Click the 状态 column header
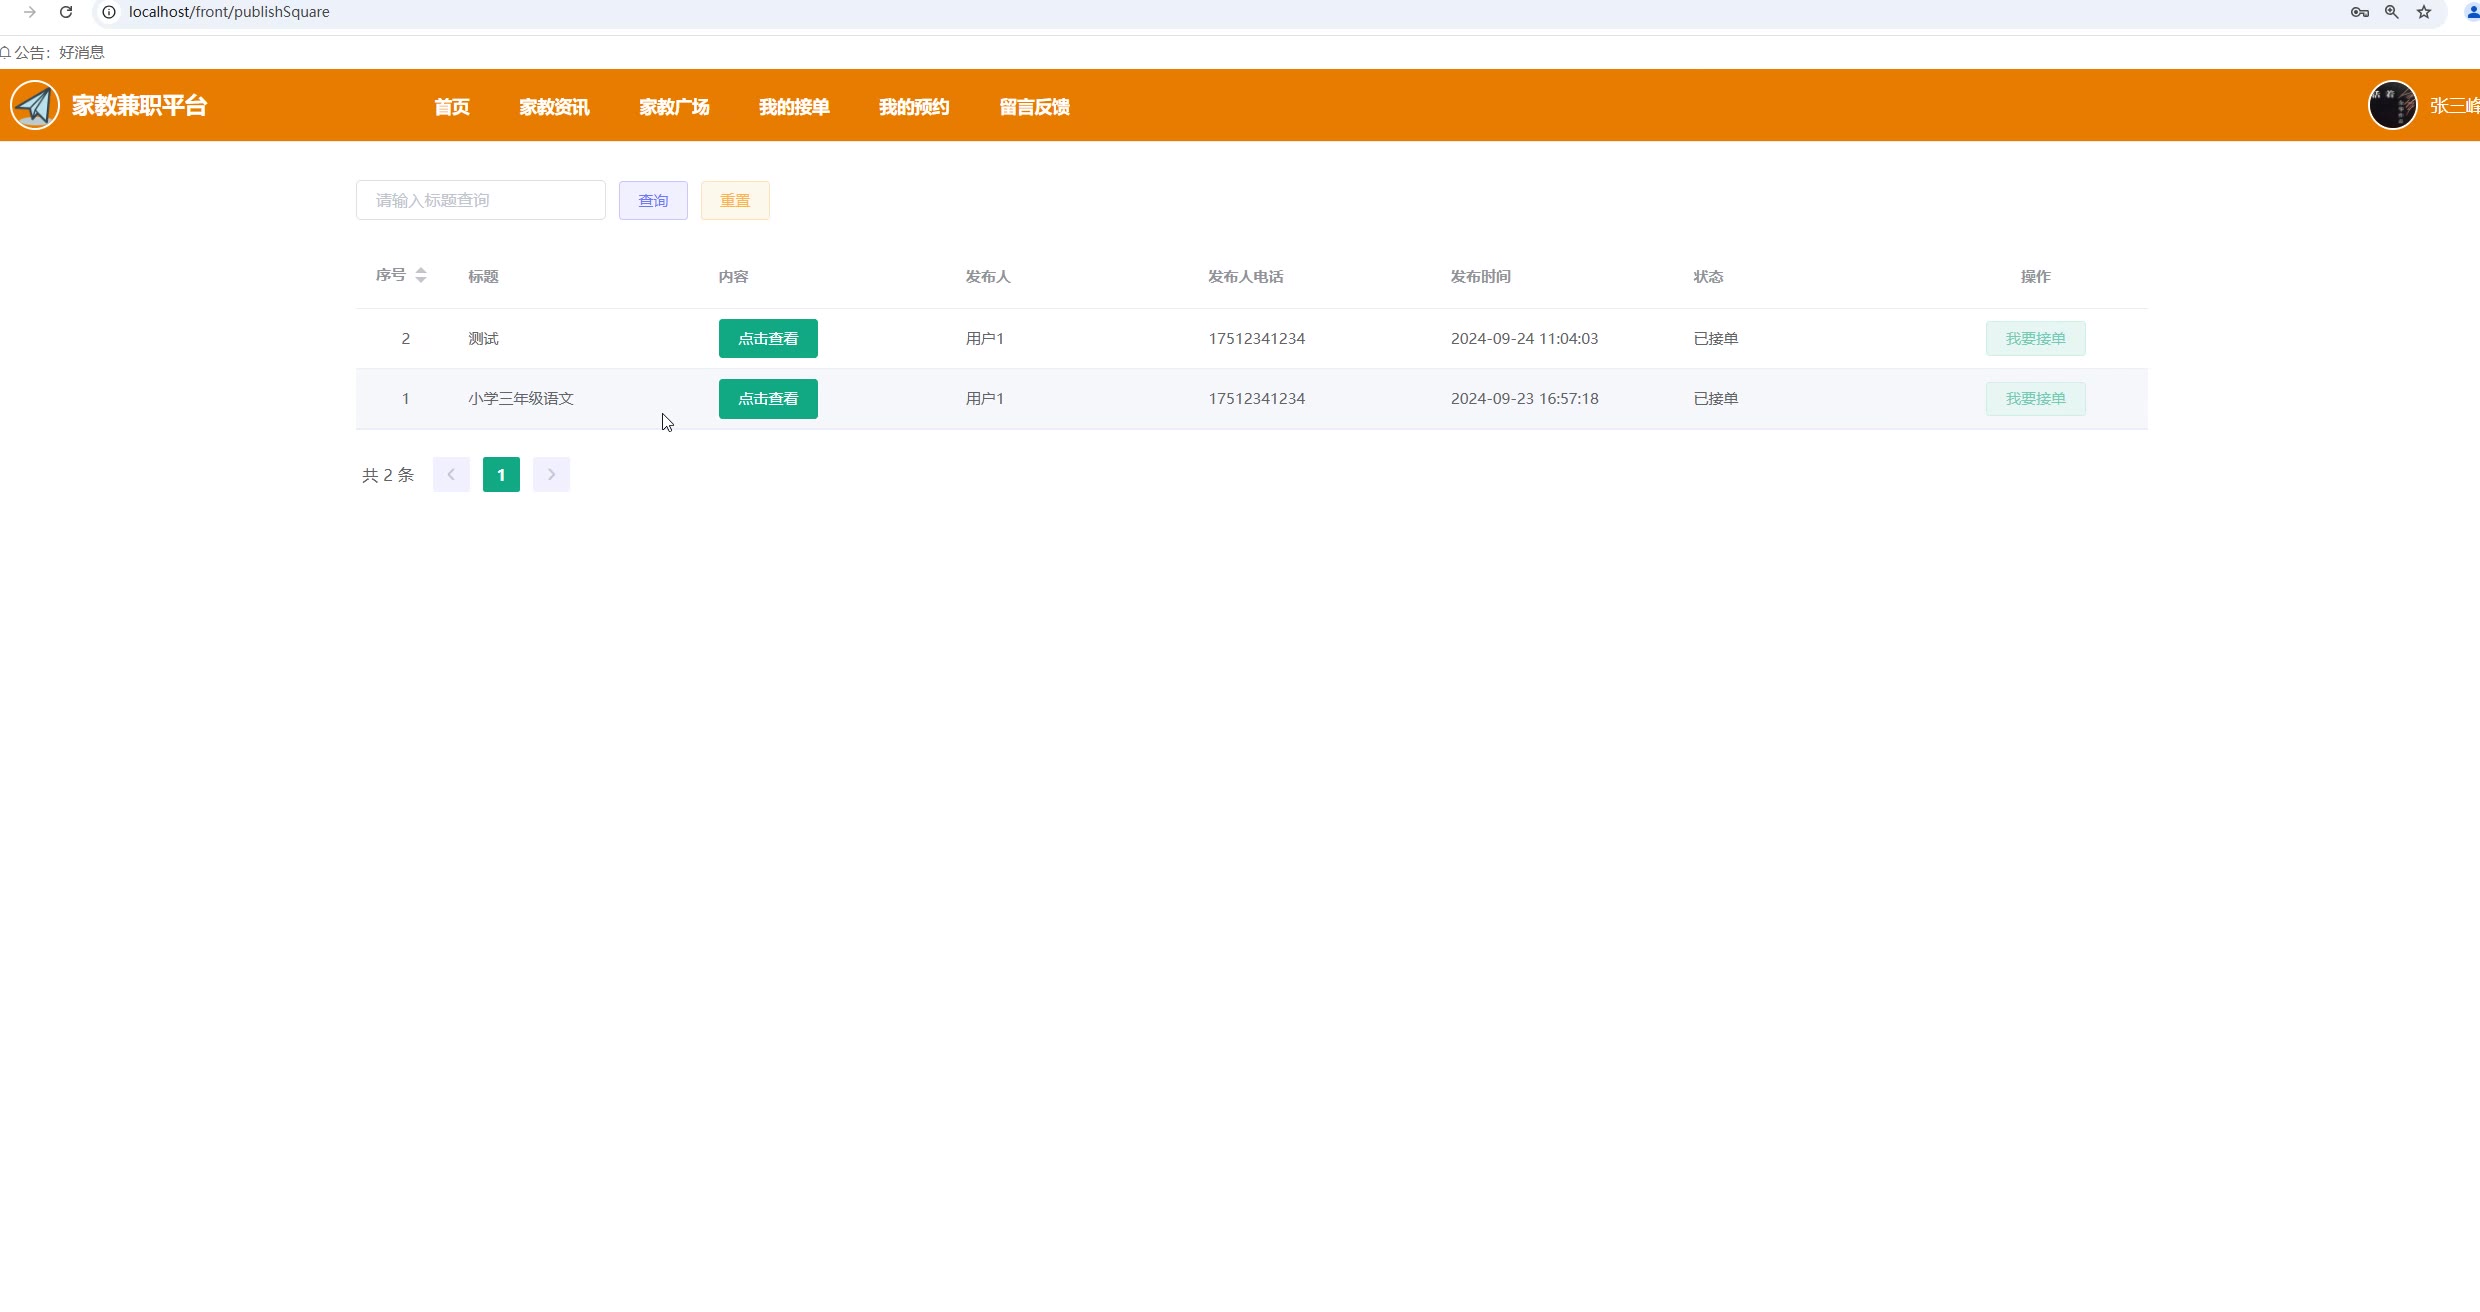Image resolution: width=2480 pixels, height=1312 pixels. pos(1708,276)
